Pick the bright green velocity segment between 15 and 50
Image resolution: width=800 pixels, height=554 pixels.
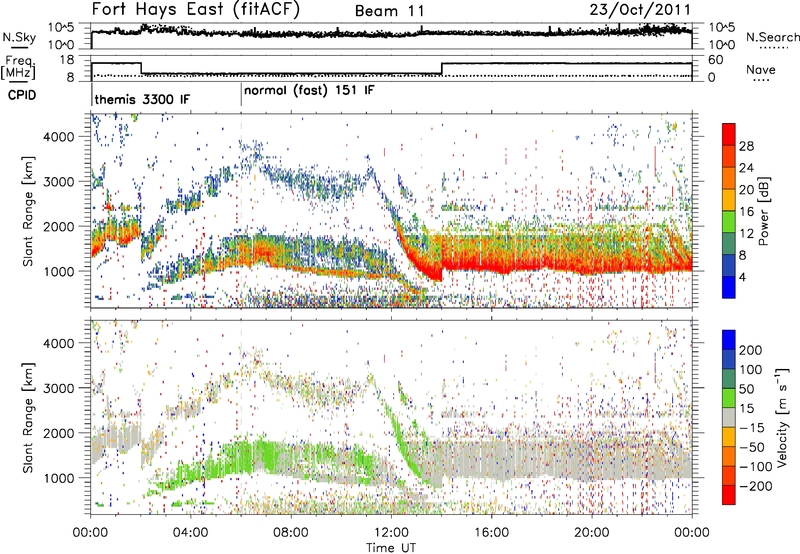[x=729, y=398]
